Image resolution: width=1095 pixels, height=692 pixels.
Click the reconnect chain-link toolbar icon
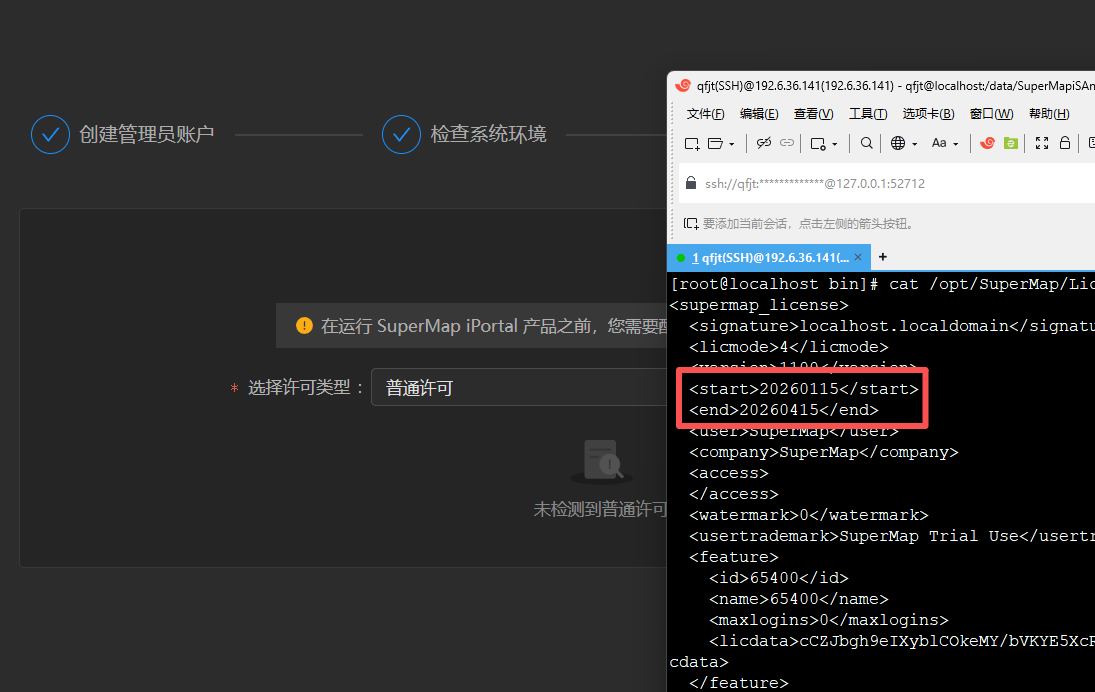pos(787,143)
